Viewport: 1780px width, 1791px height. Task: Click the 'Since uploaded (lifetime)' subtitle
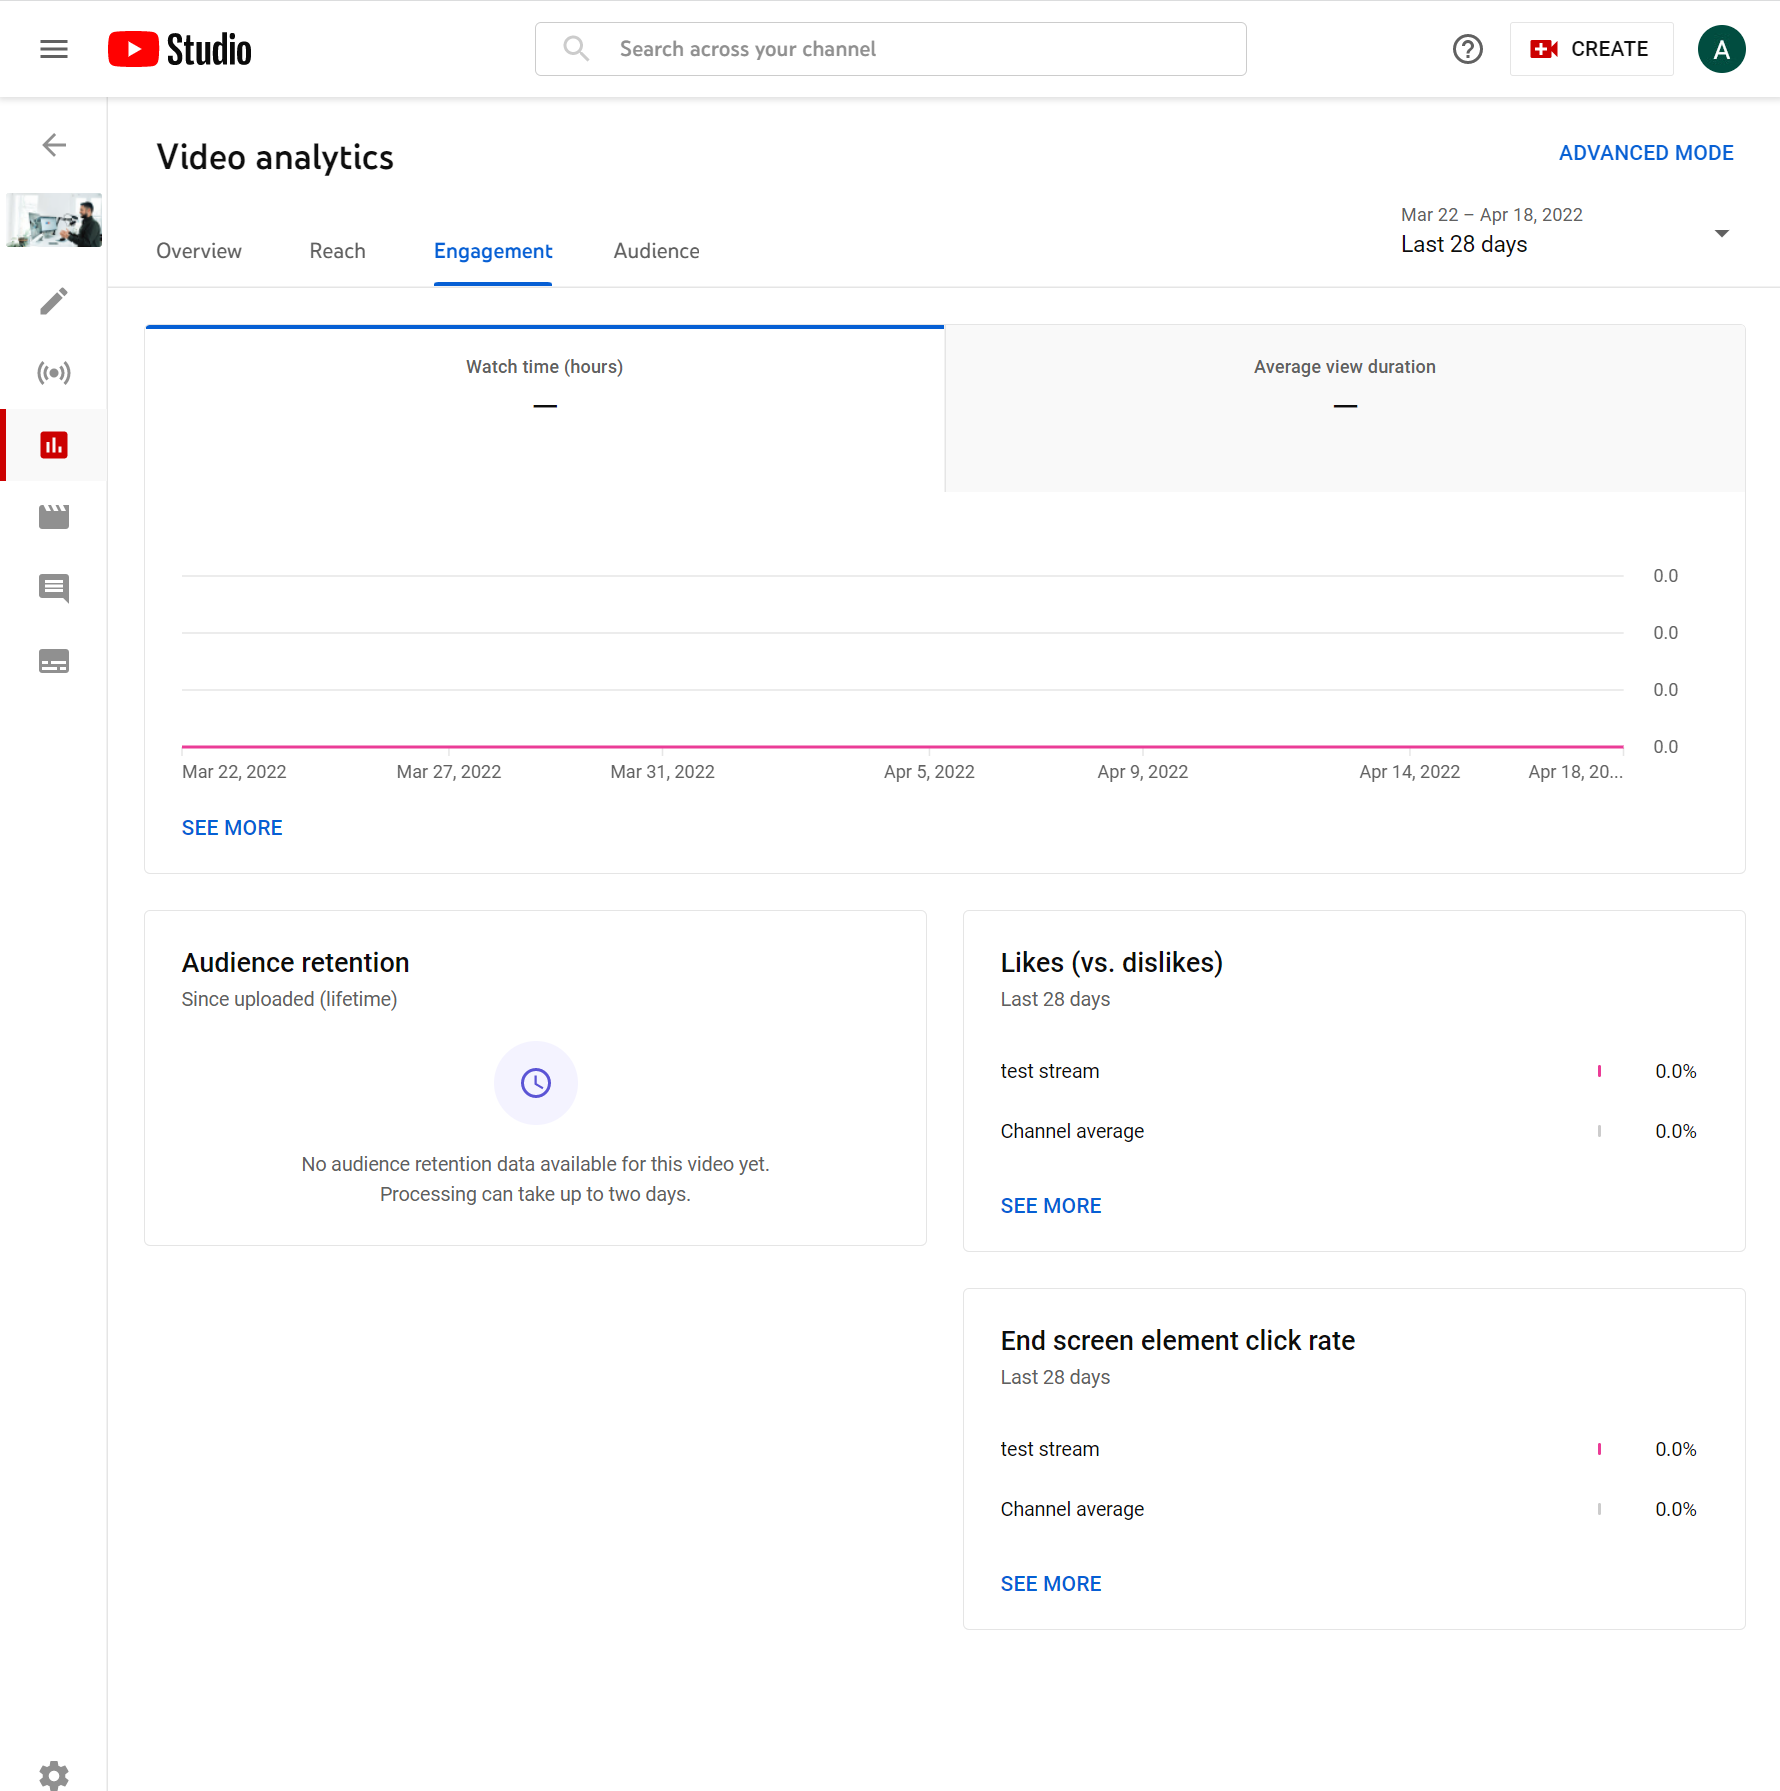[x=290, y=999]
